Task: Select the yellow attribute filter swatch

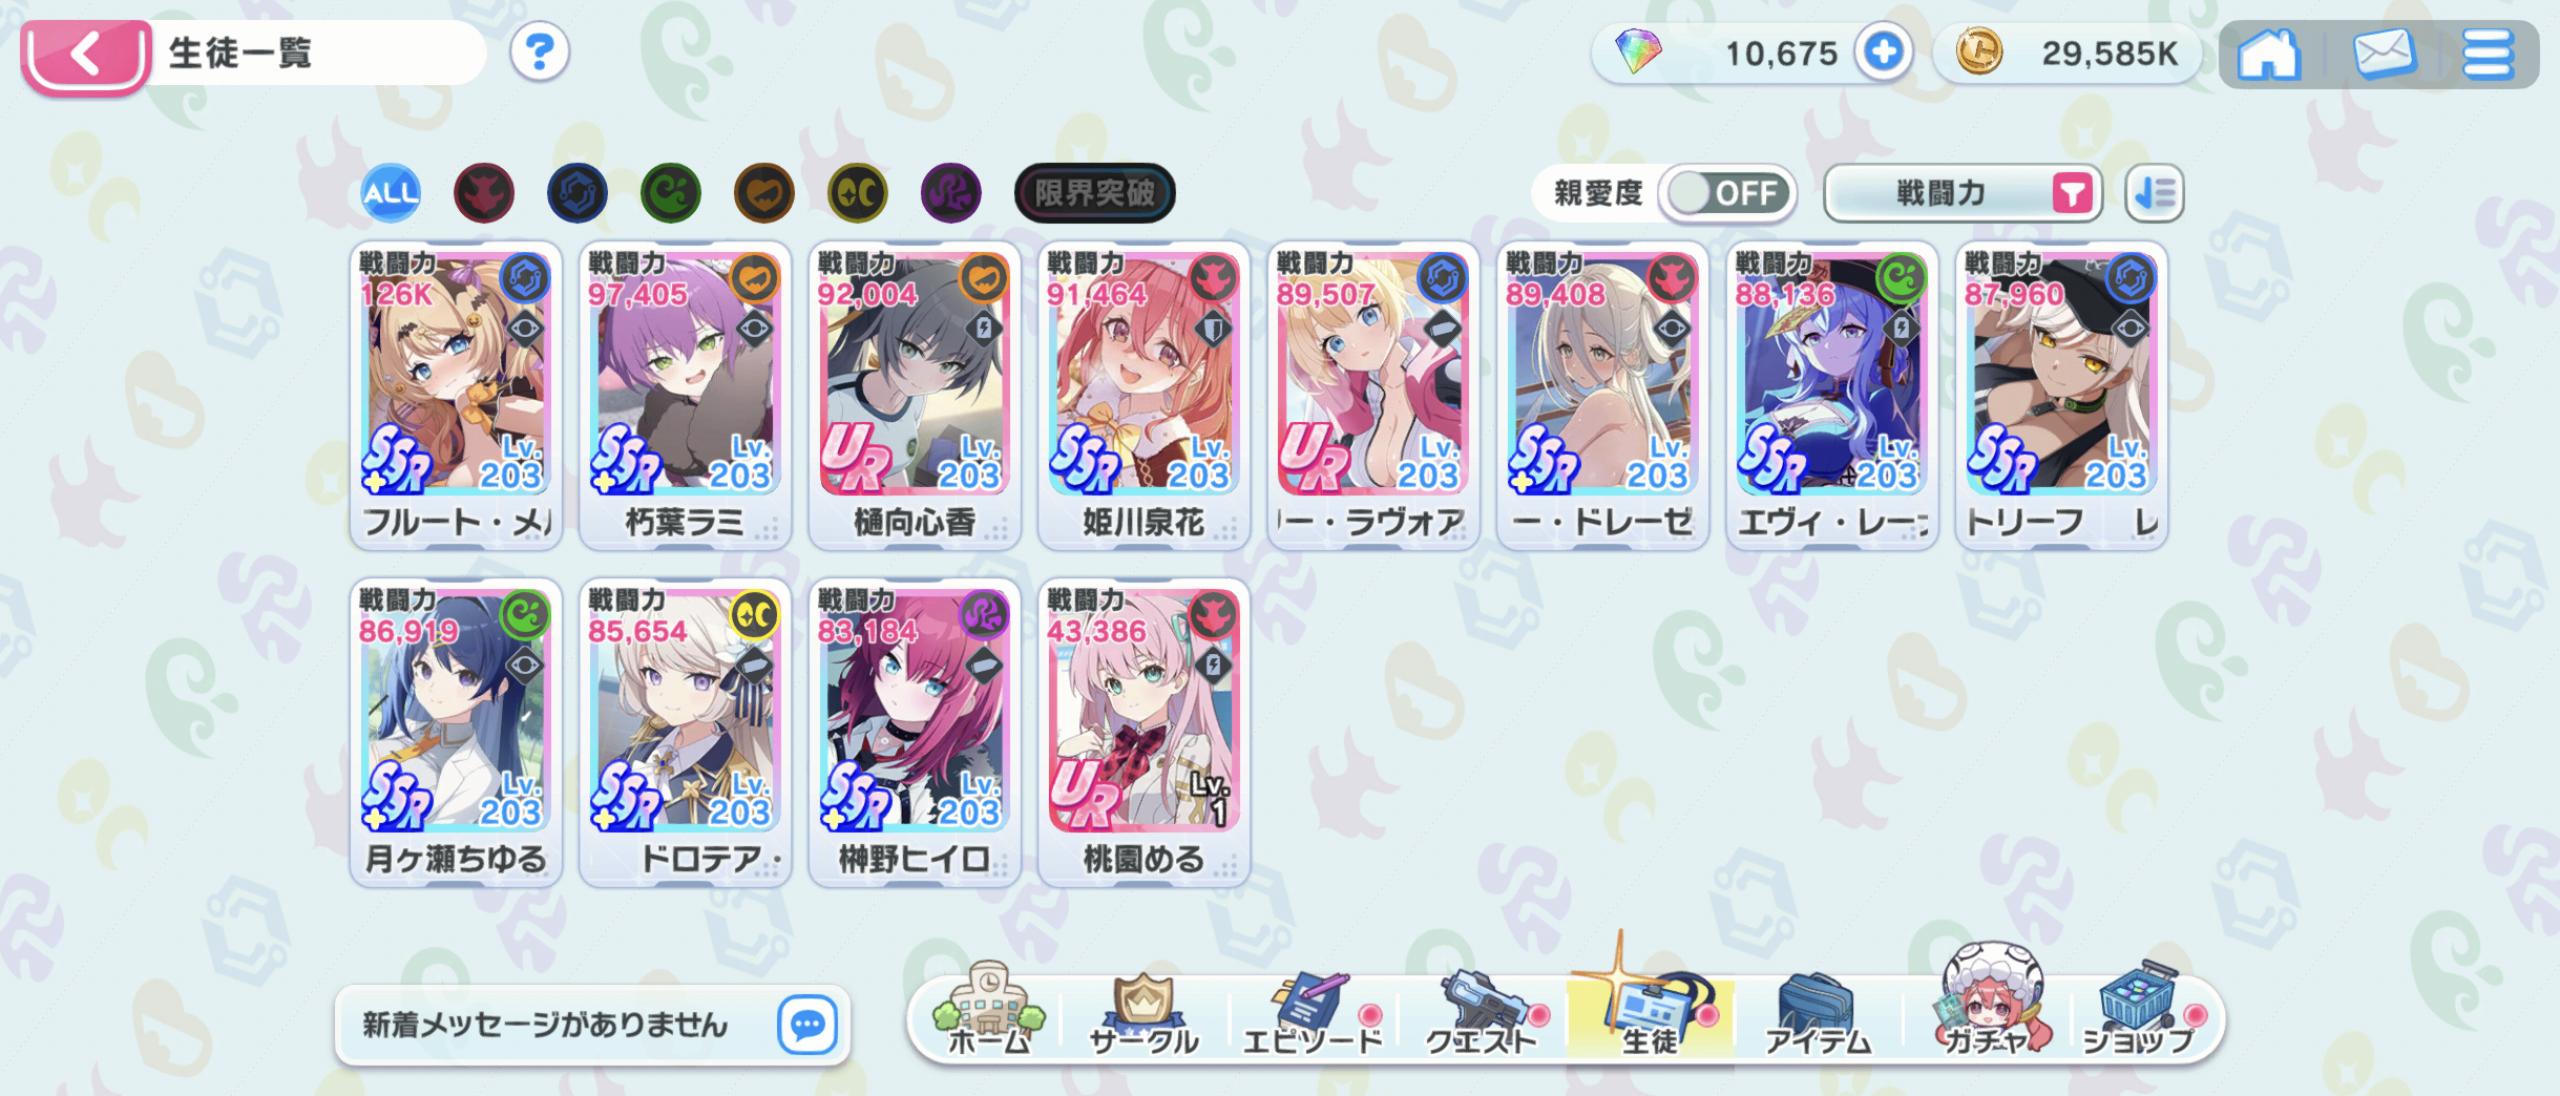Action: pyautogui.click(x=858, y=193)
